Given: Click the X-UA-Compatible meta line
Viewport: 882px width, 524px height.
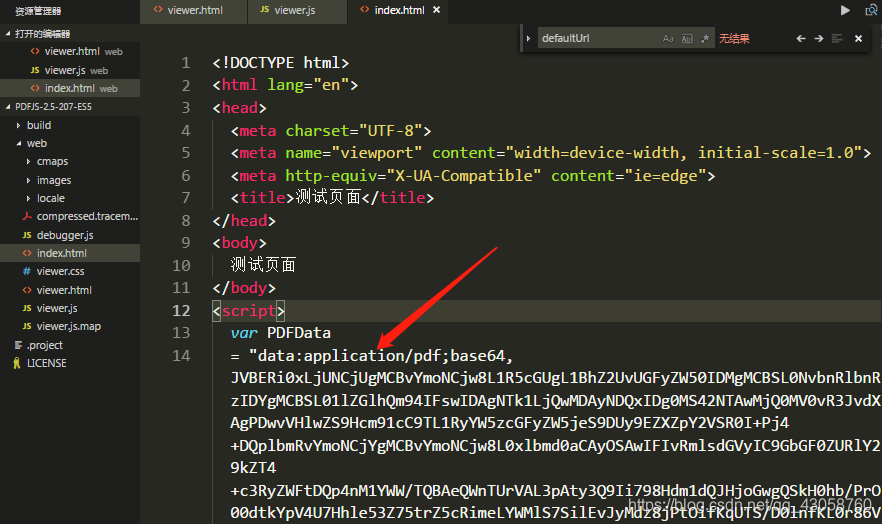Looking at the screenshot, I should (472, 175).
